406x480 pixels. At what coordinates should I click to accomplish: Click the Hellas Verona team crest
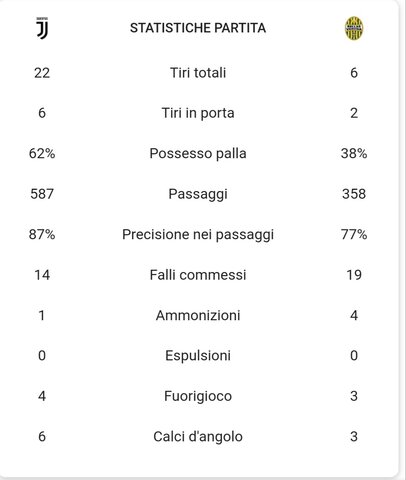354,28
